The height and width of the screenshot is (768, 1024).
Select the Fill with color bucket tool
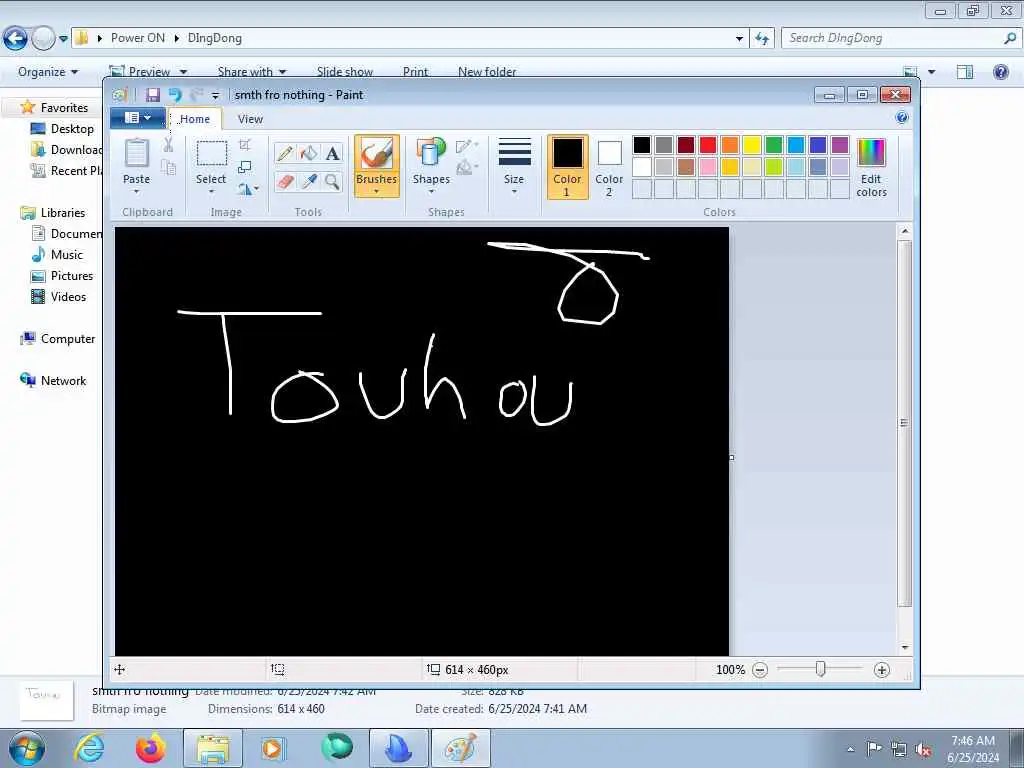pos(309,153)
